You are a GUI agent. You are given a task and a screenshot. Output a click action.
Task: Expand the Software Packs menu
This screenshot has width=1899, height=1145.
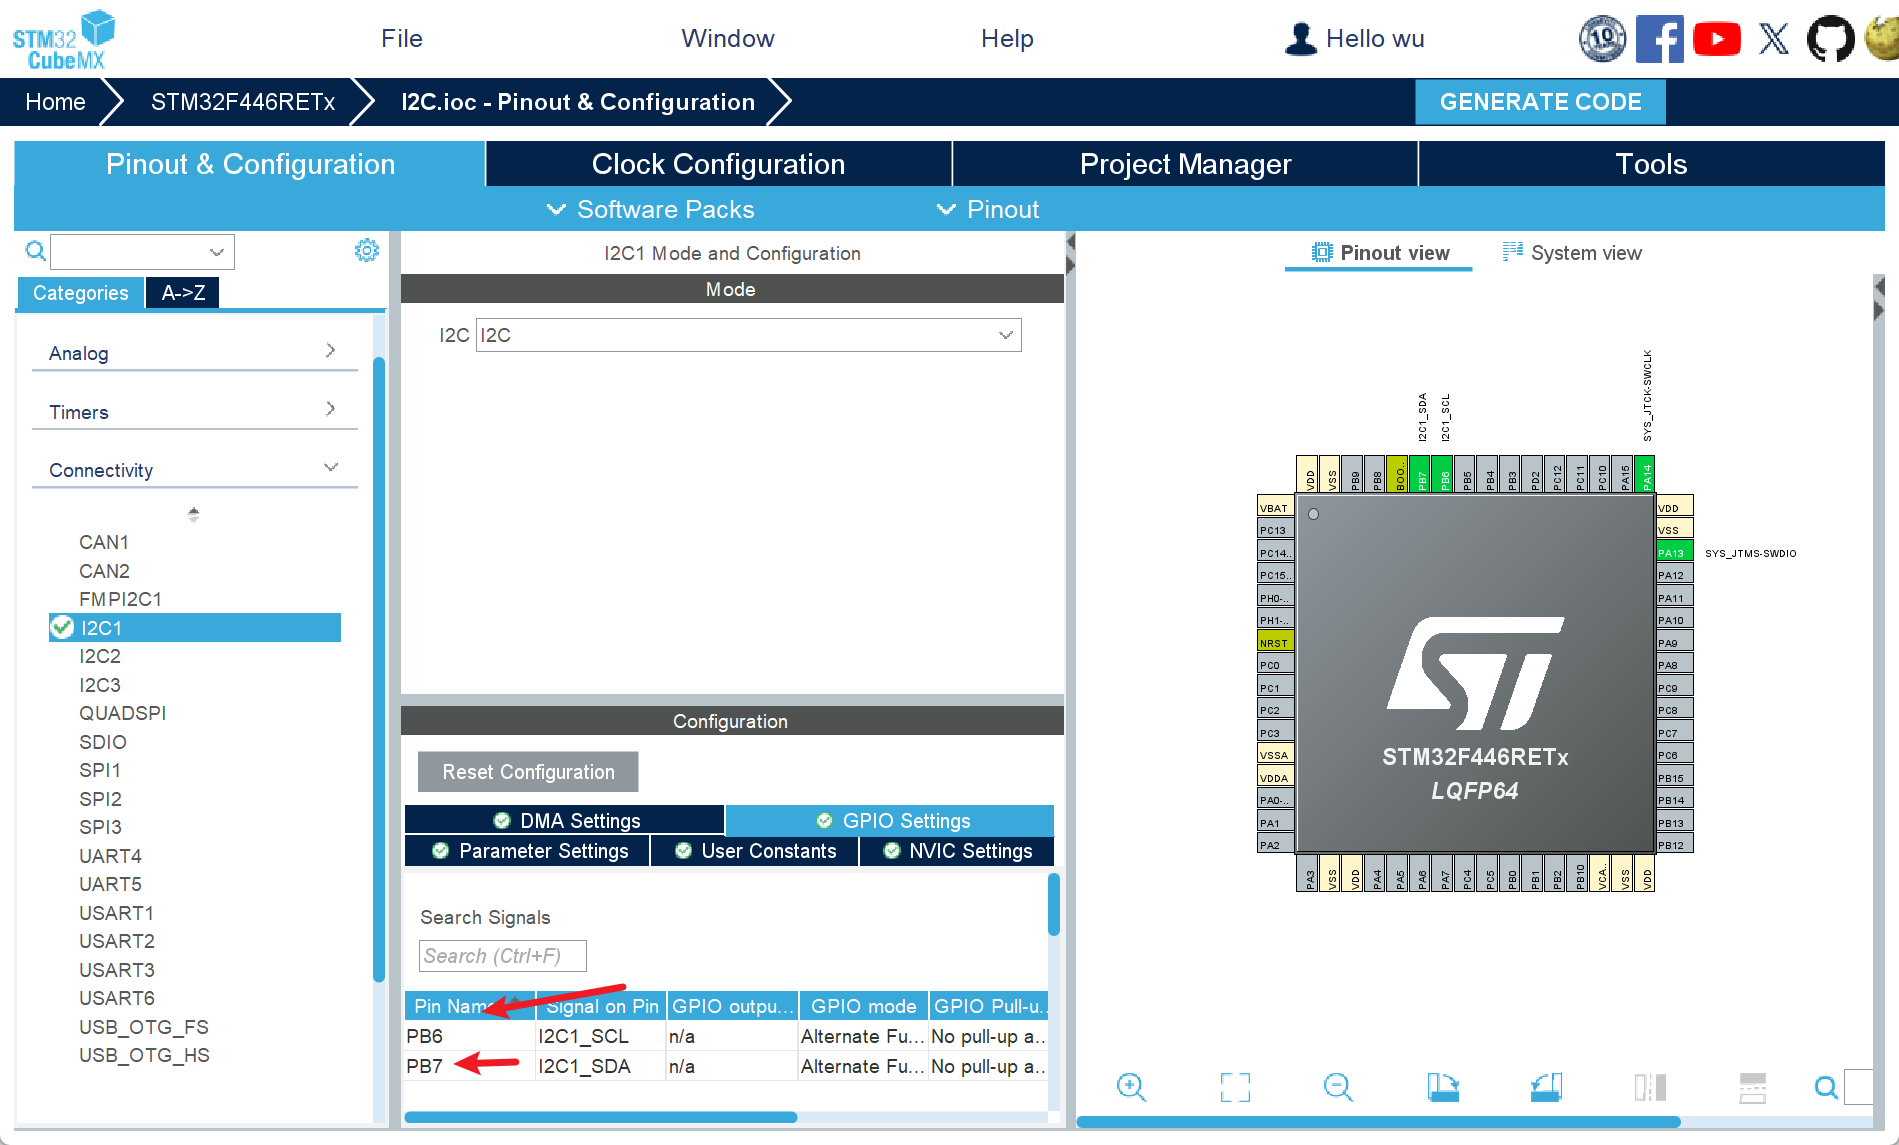click(x=651, y=209)
